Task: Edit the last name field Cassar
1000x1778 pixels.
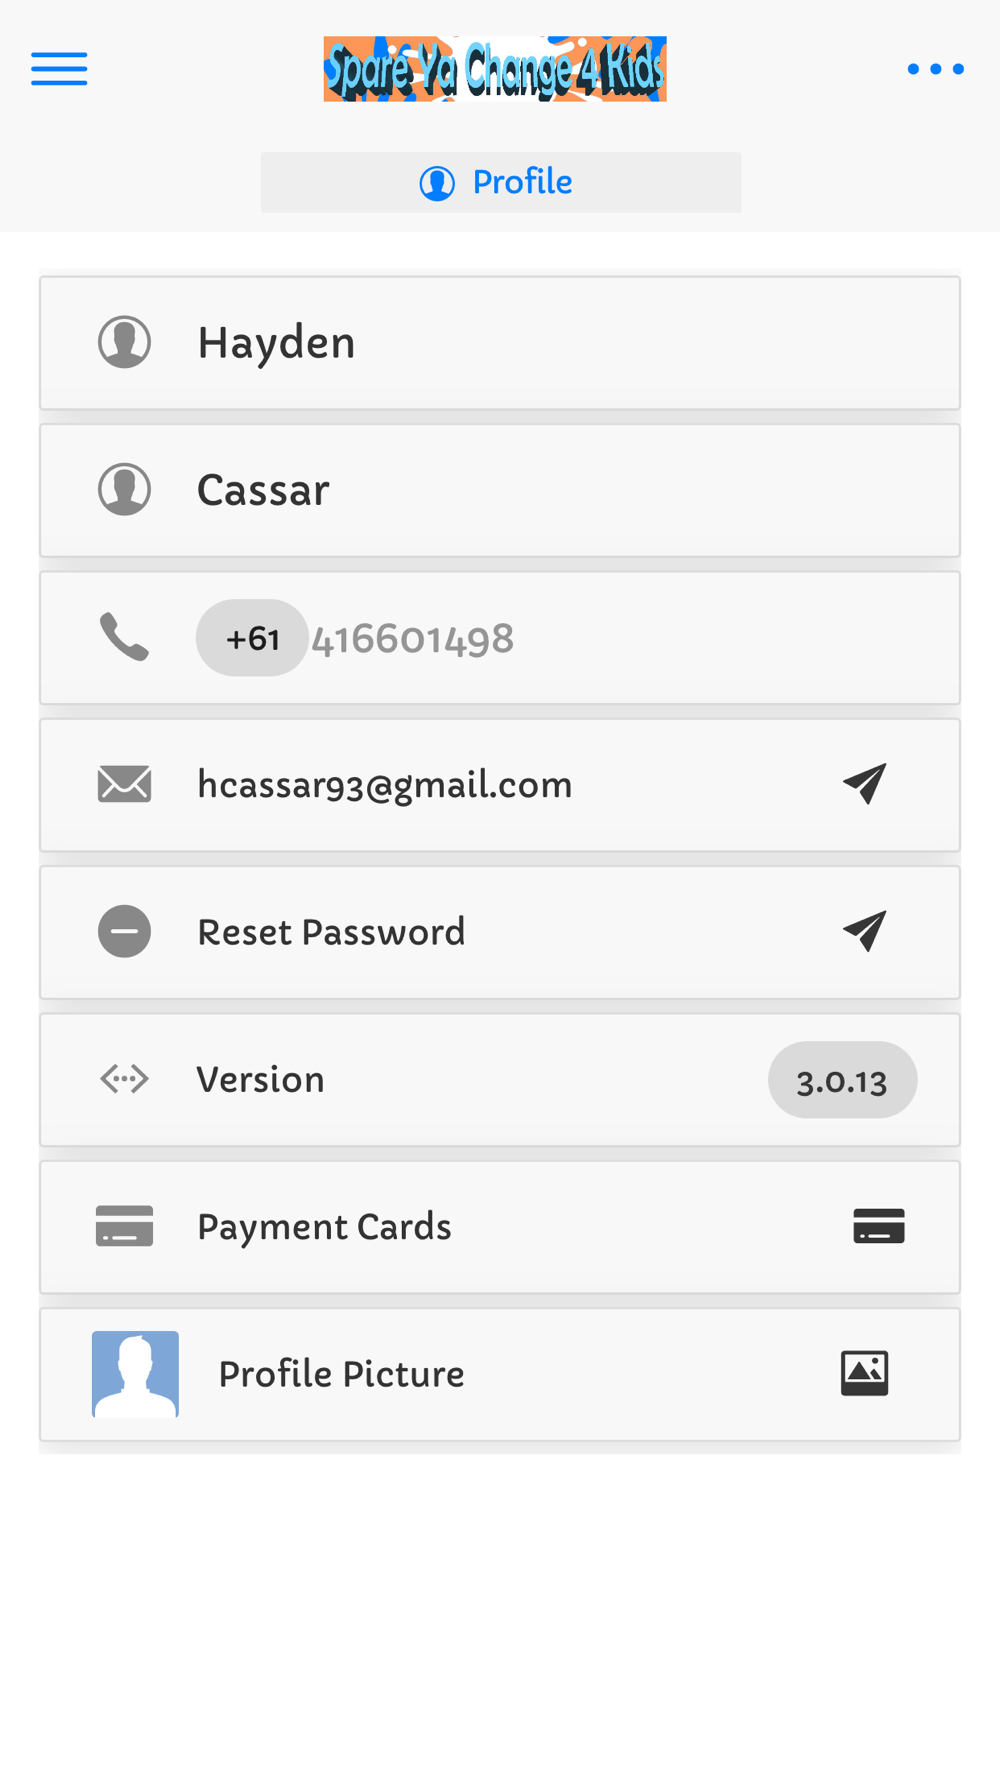Action: pos(500,490)
